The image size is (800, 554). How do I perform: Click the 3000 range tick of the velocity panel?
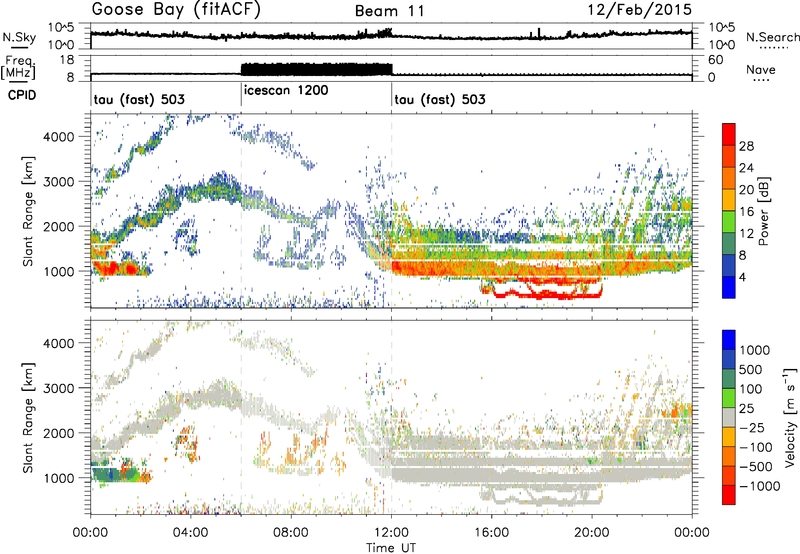[58, 388]
